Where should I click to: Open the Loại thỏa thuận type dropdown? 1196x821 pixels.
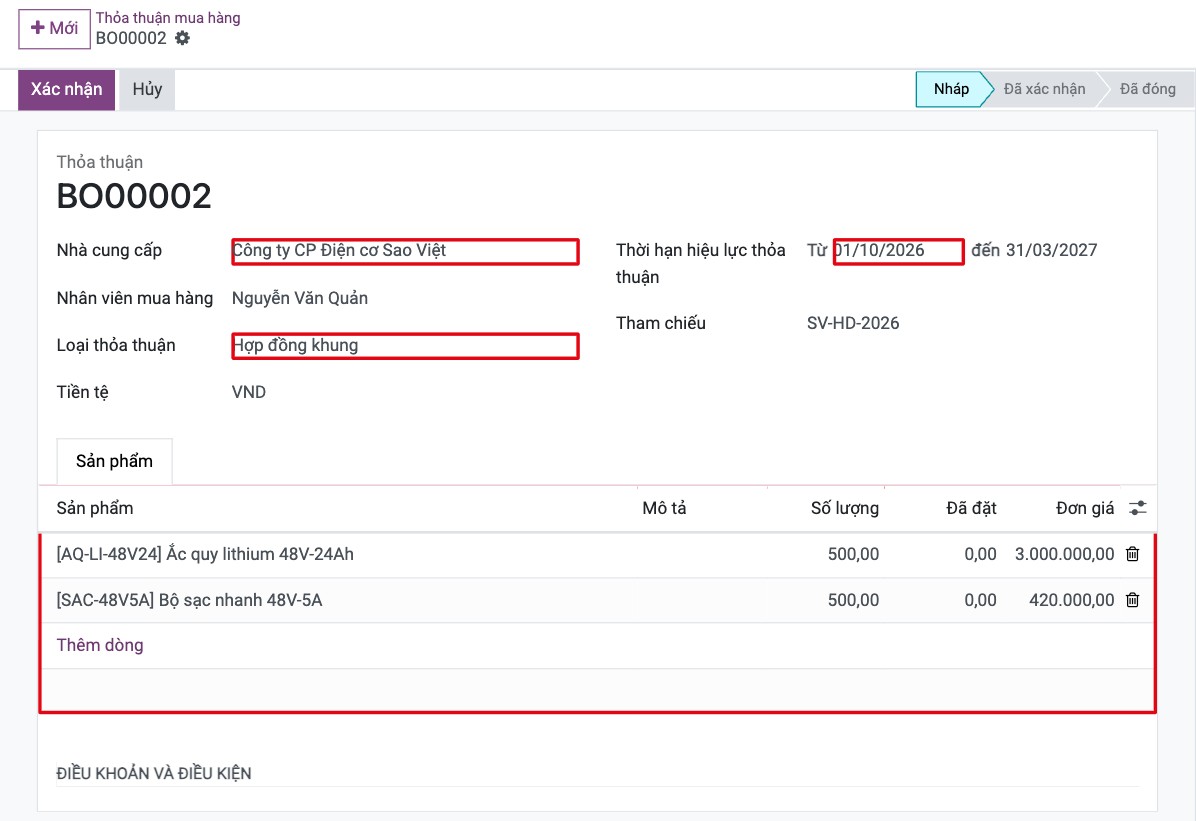(405, 346)
